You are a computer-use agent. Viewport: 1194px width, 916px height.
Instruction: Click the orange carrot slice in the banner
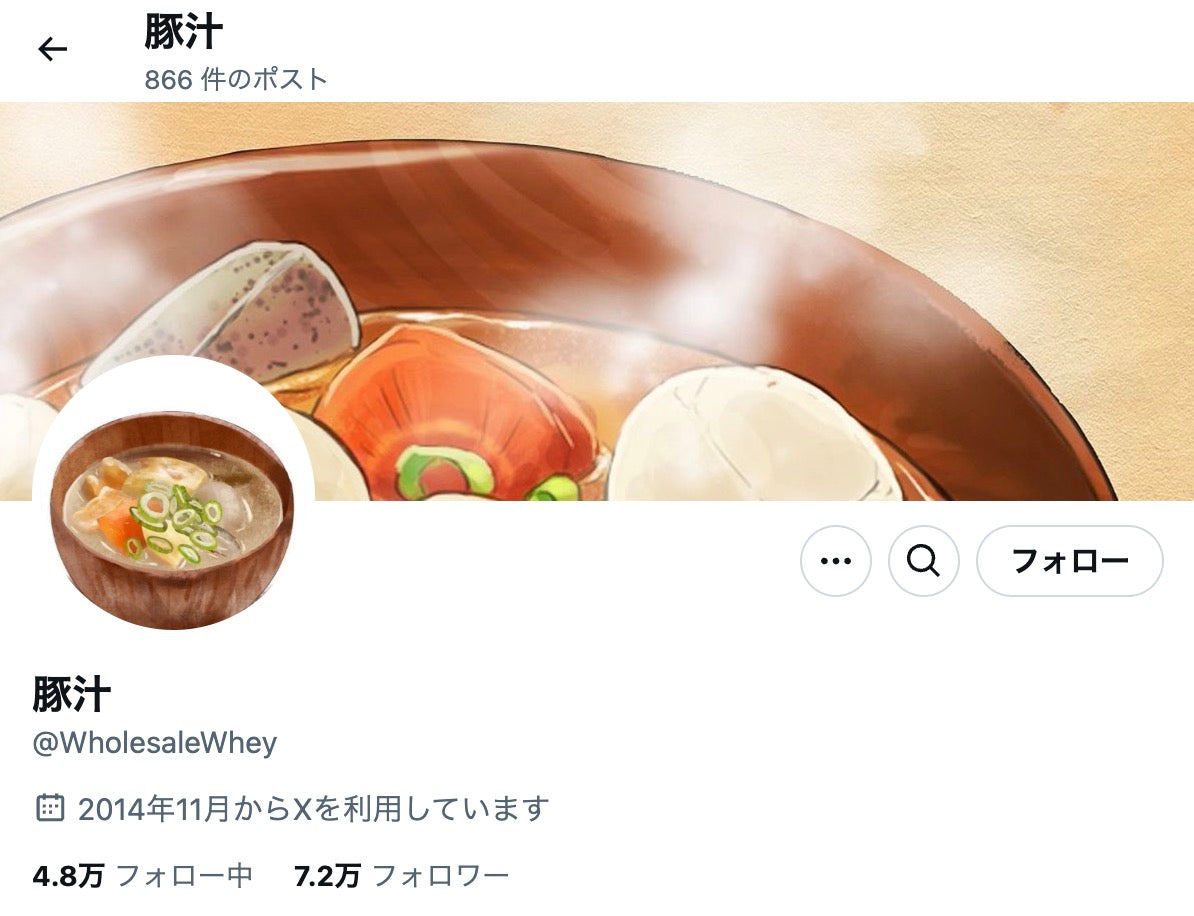tap(457, 411)
